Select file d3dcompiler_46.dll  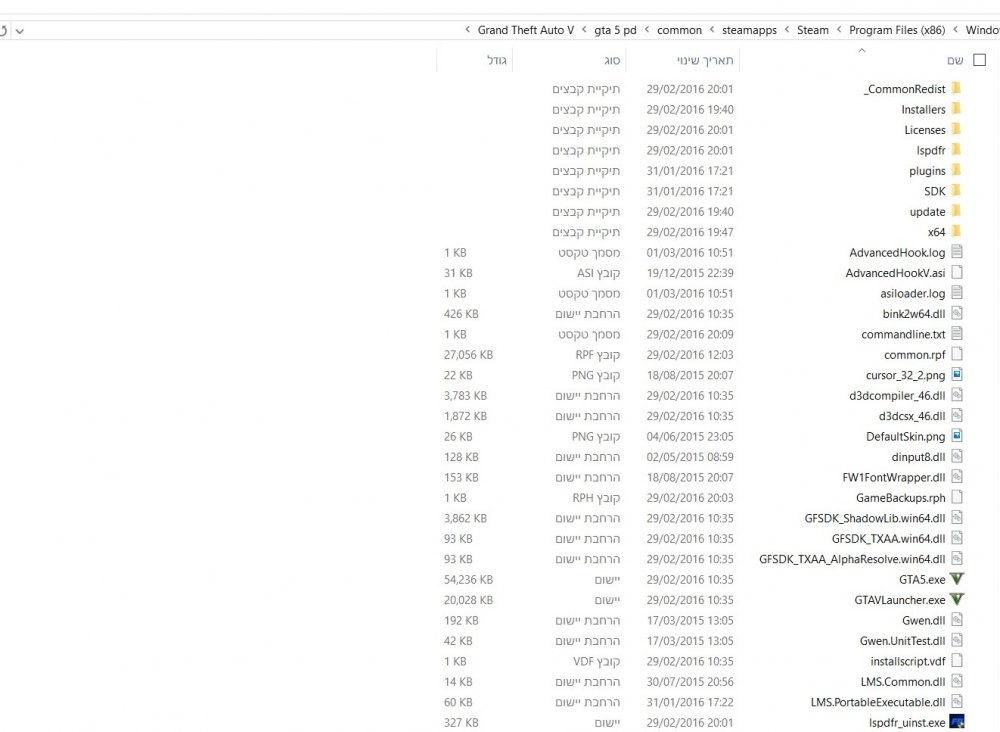(x=897, y=395)
